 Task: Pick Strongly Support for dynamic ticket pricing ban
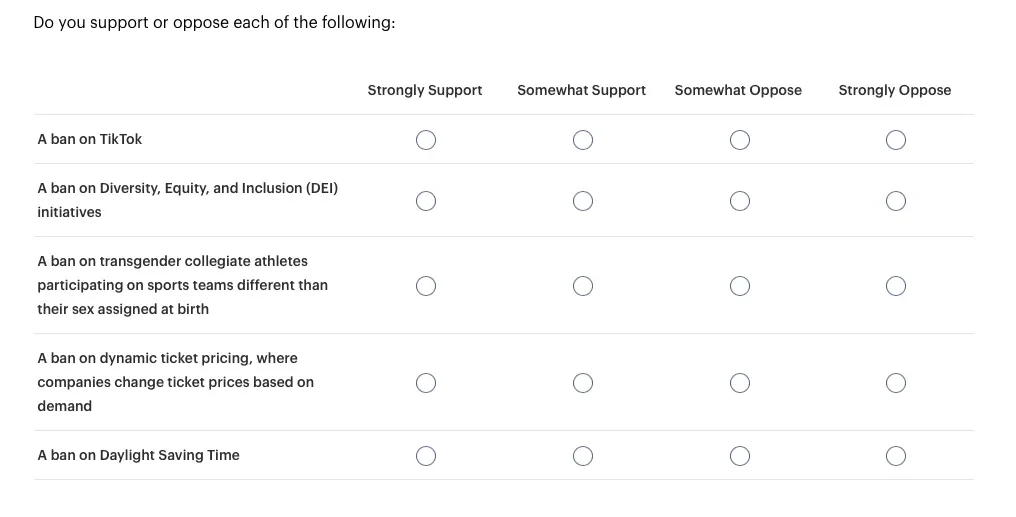(426, 383)
